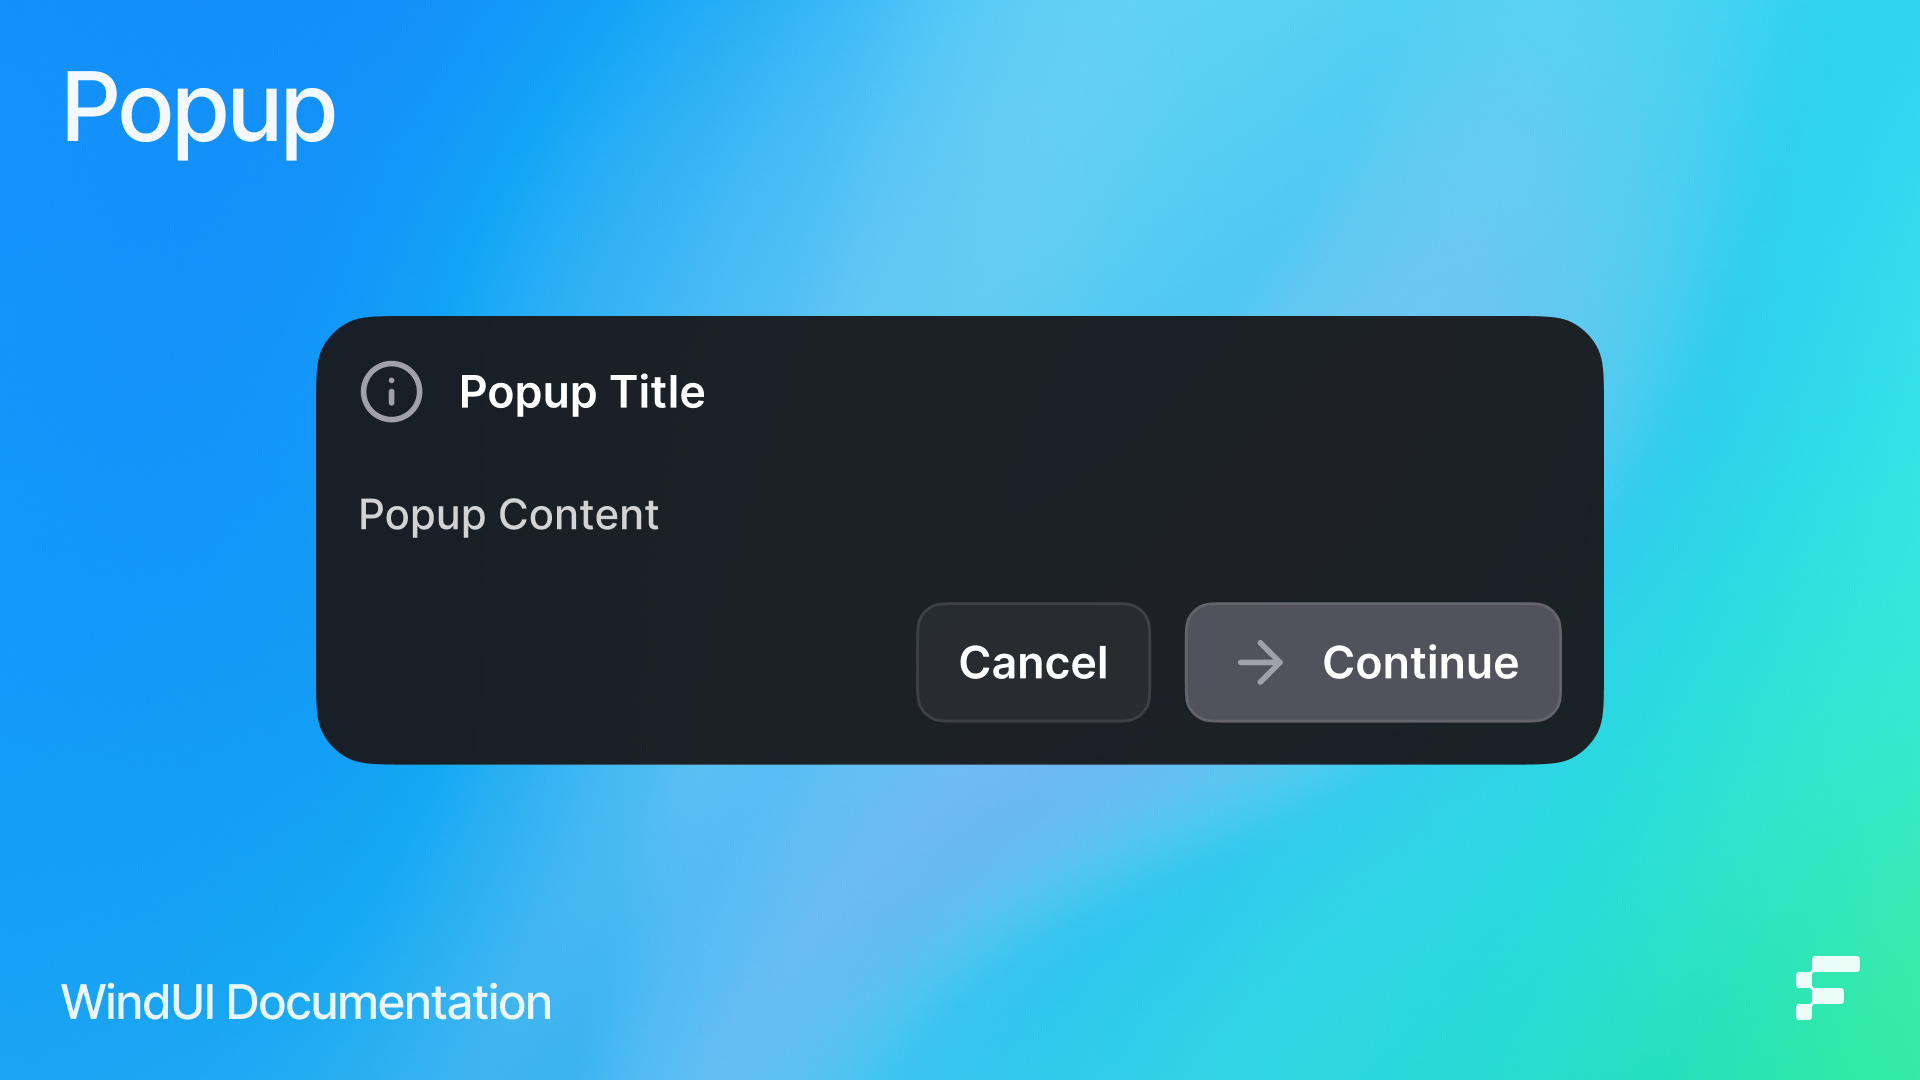
Task: Click the "Popup Content" body text
Action: pyautogui.click(x=508, y=515)
